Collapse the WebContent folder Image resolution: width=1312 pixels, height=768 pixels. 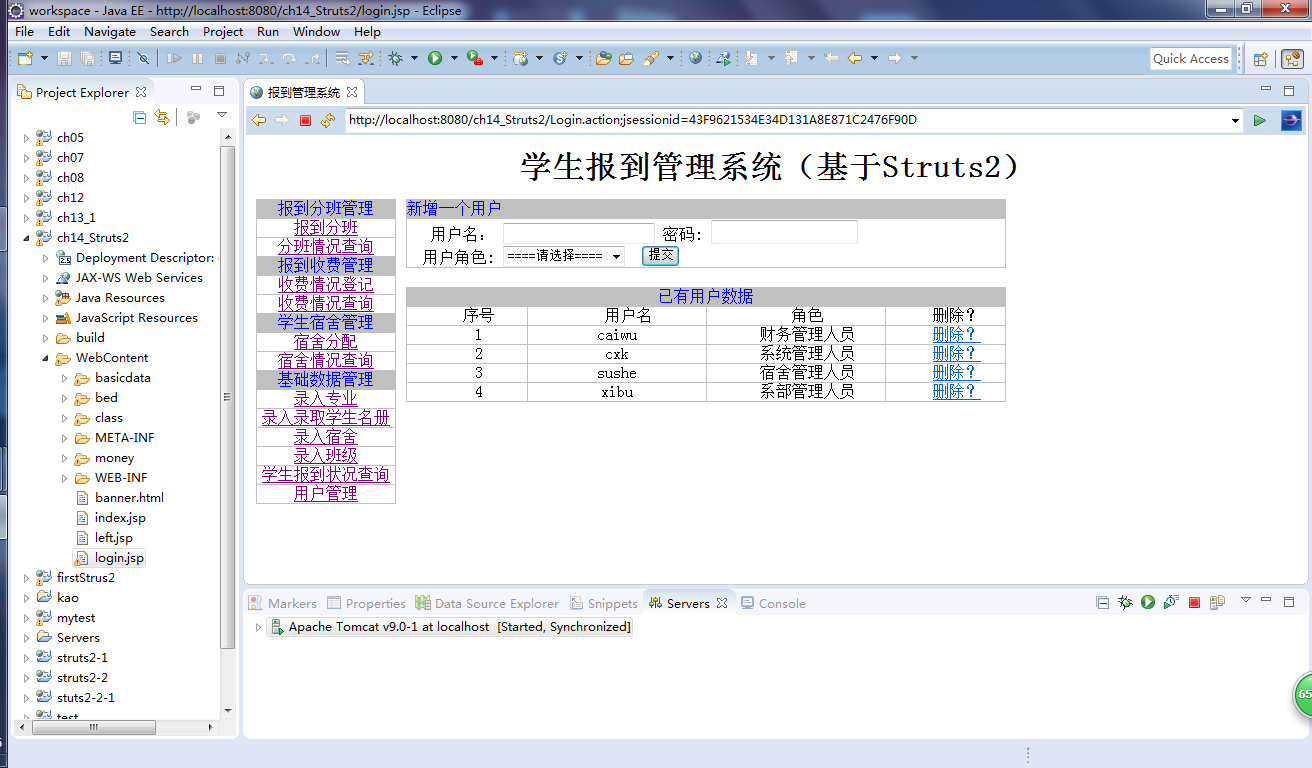coord(46,358)
